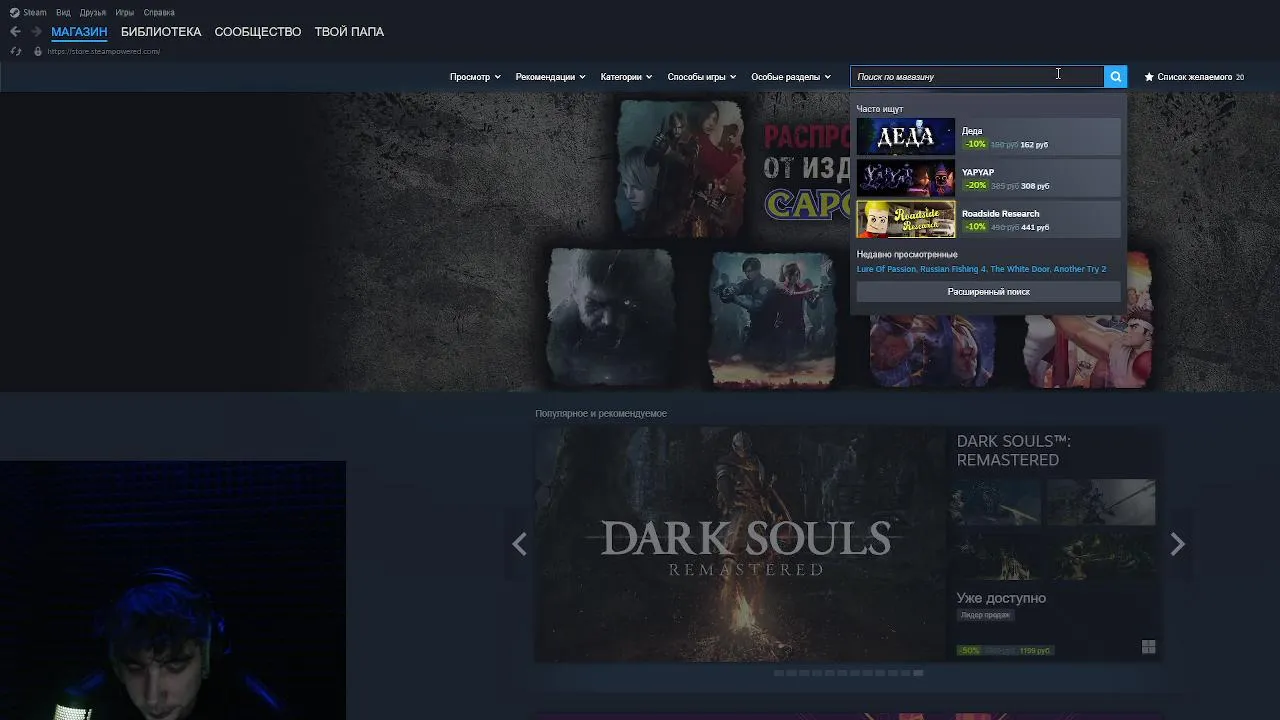Click the 162 руб price for Деда

(x=1034, y=145)
